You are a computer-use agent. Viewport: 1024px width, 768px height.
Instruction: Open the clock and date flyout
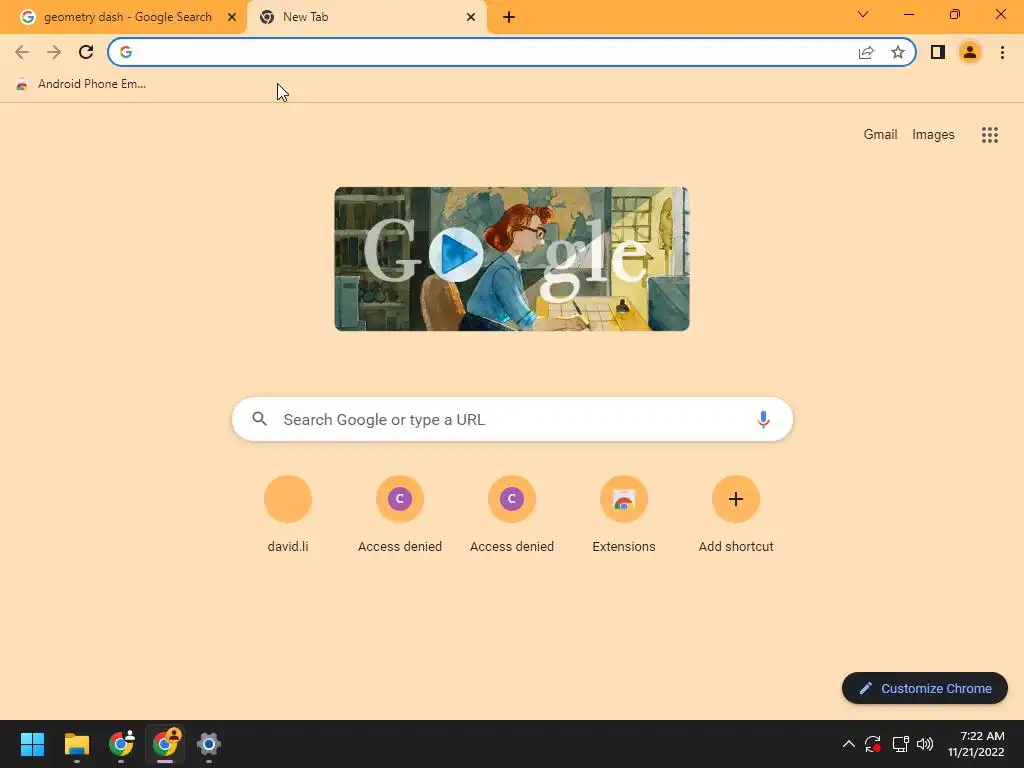pos(976,744)
